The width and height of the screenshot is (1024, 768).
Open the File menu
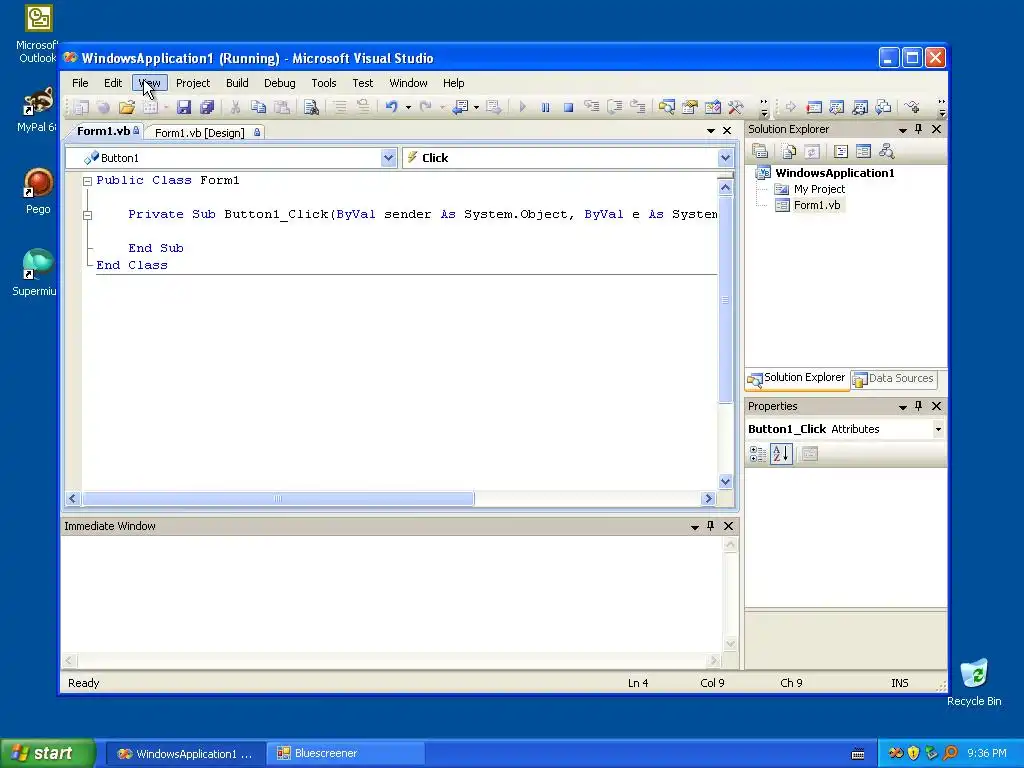point(80,83)
